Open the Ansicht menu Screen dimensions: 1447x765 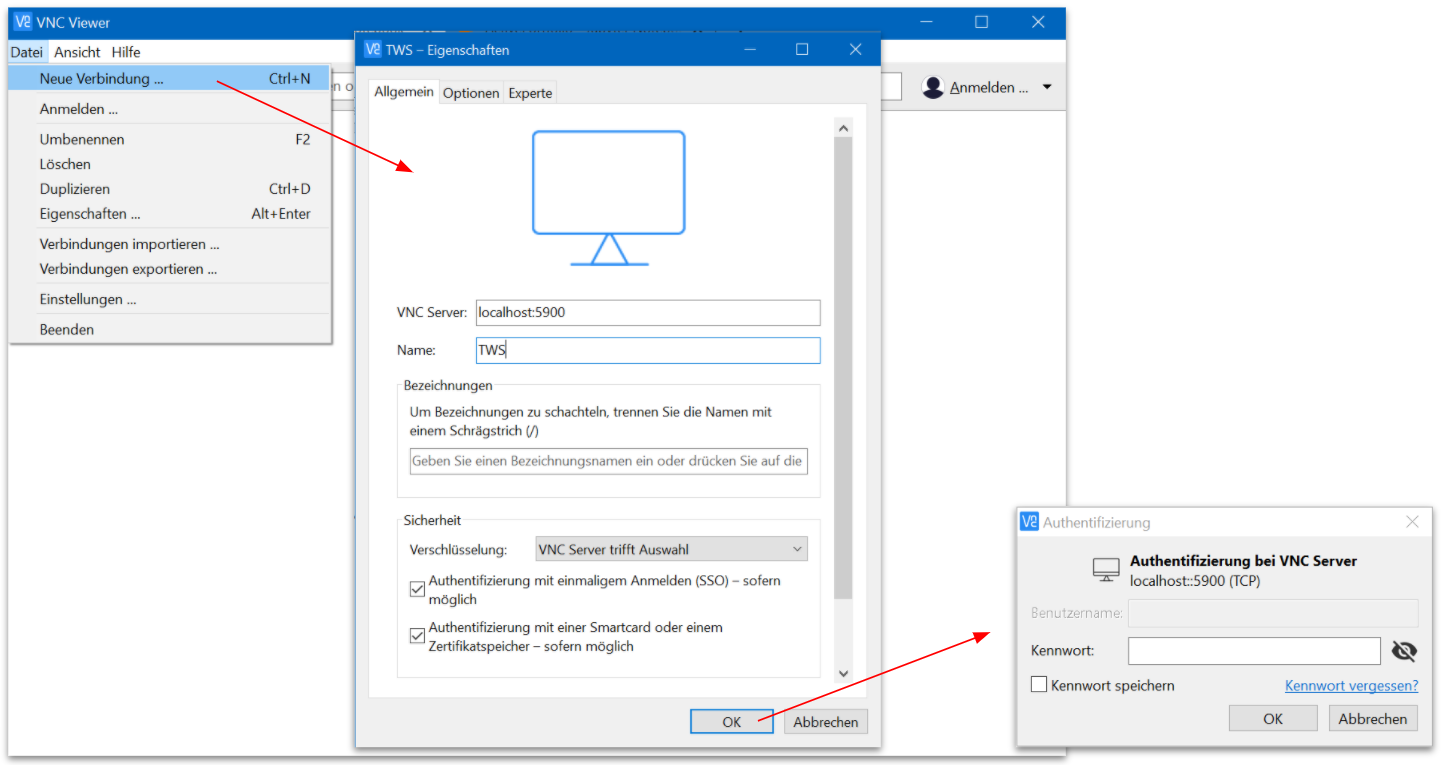pyautogui.click(x=77, y=52)
